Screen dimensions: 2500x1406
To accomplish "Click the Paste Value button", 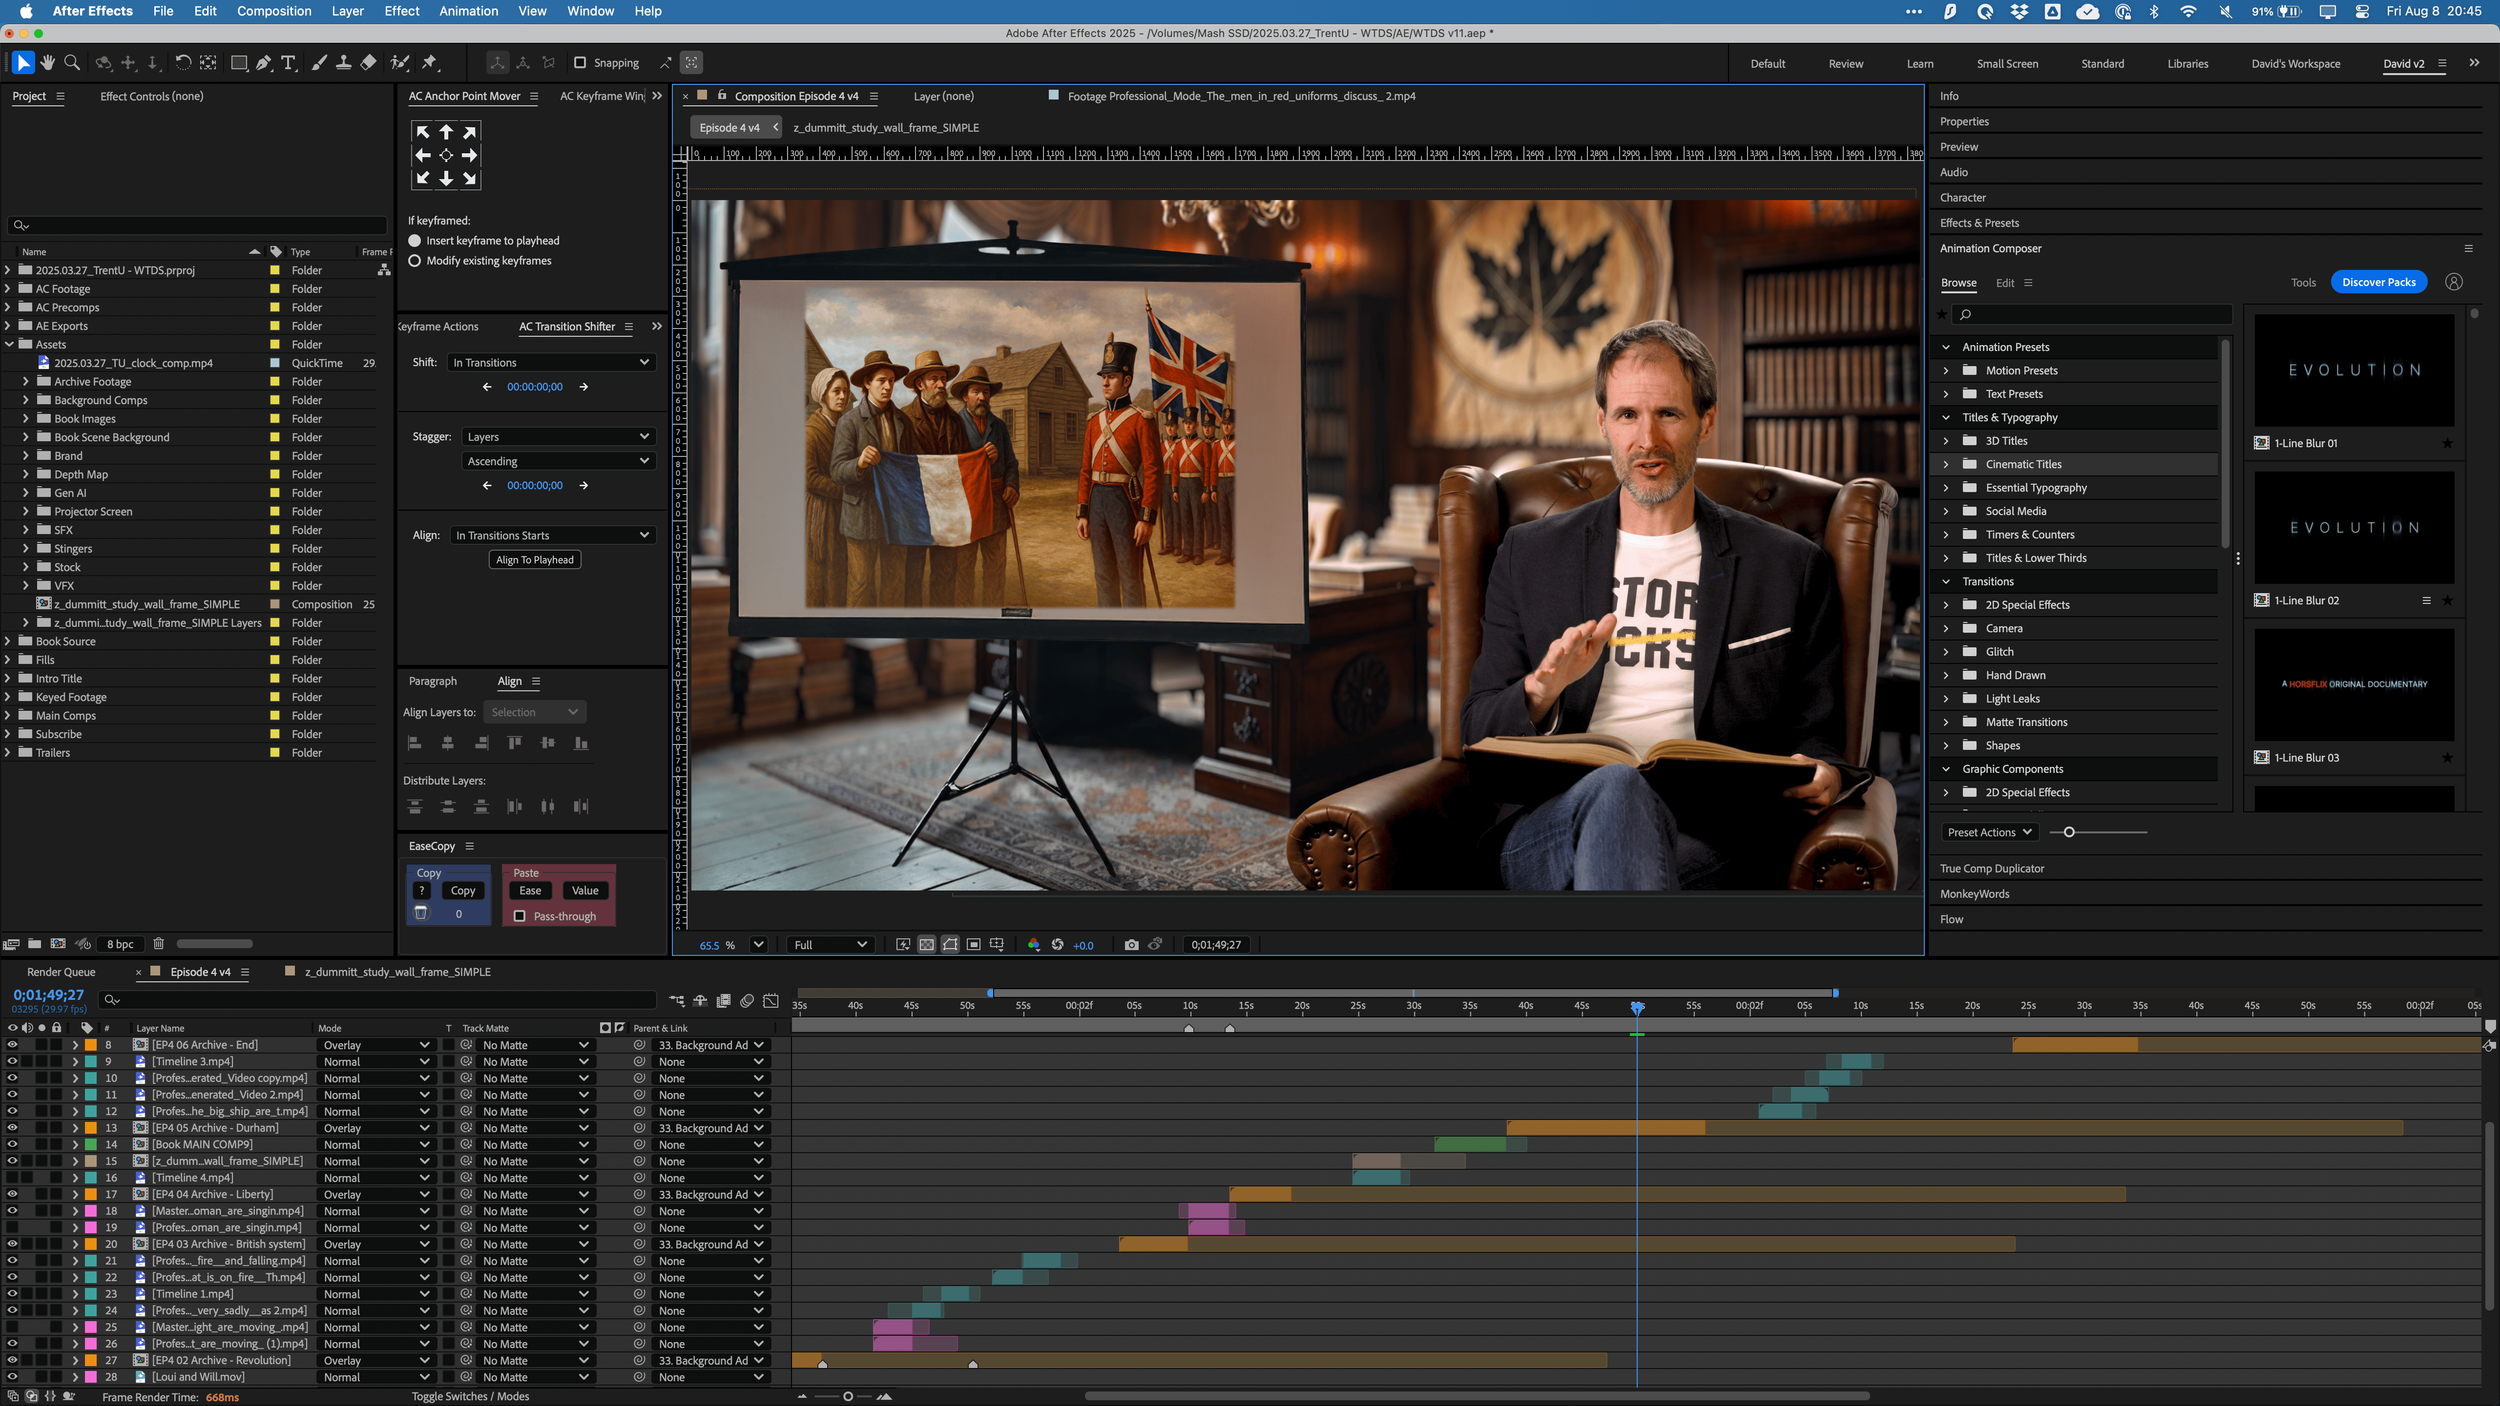I will pyautogui.click(x=585, y=890).
